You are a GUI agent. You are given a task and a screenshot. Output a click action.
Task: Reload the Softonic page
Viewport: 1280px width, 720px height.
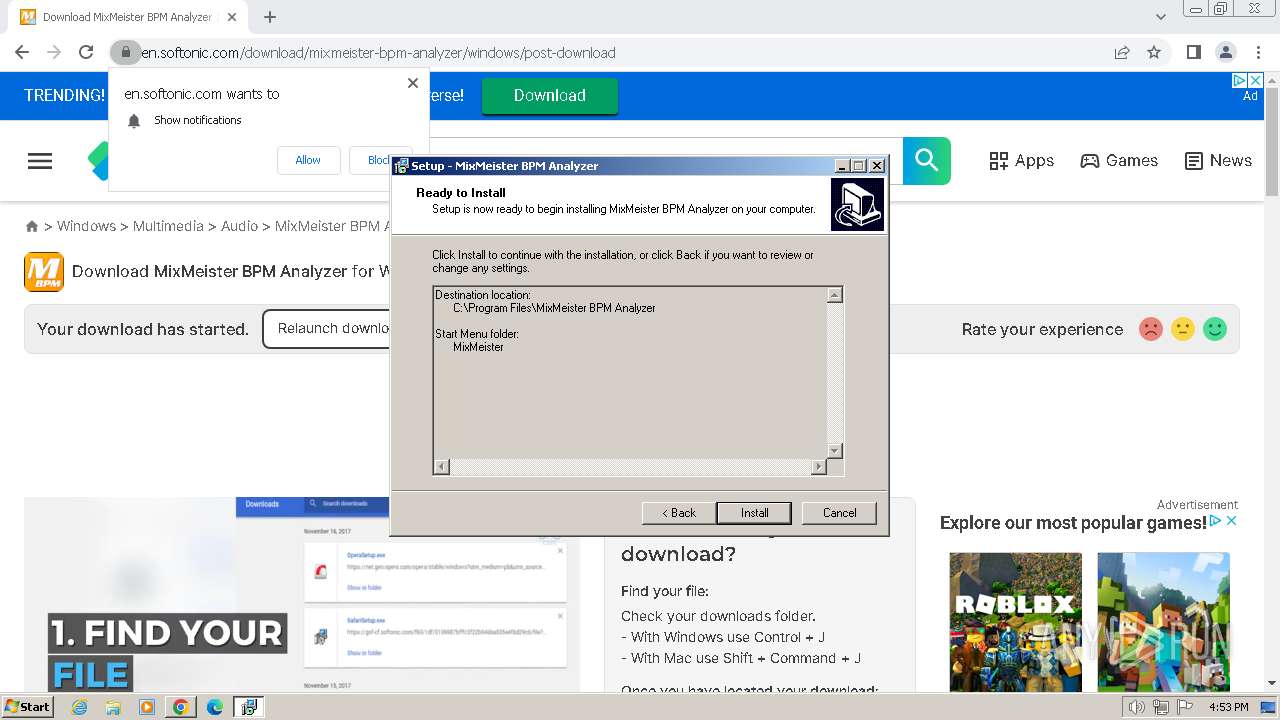pyautogui.click(x=86, y=52)
